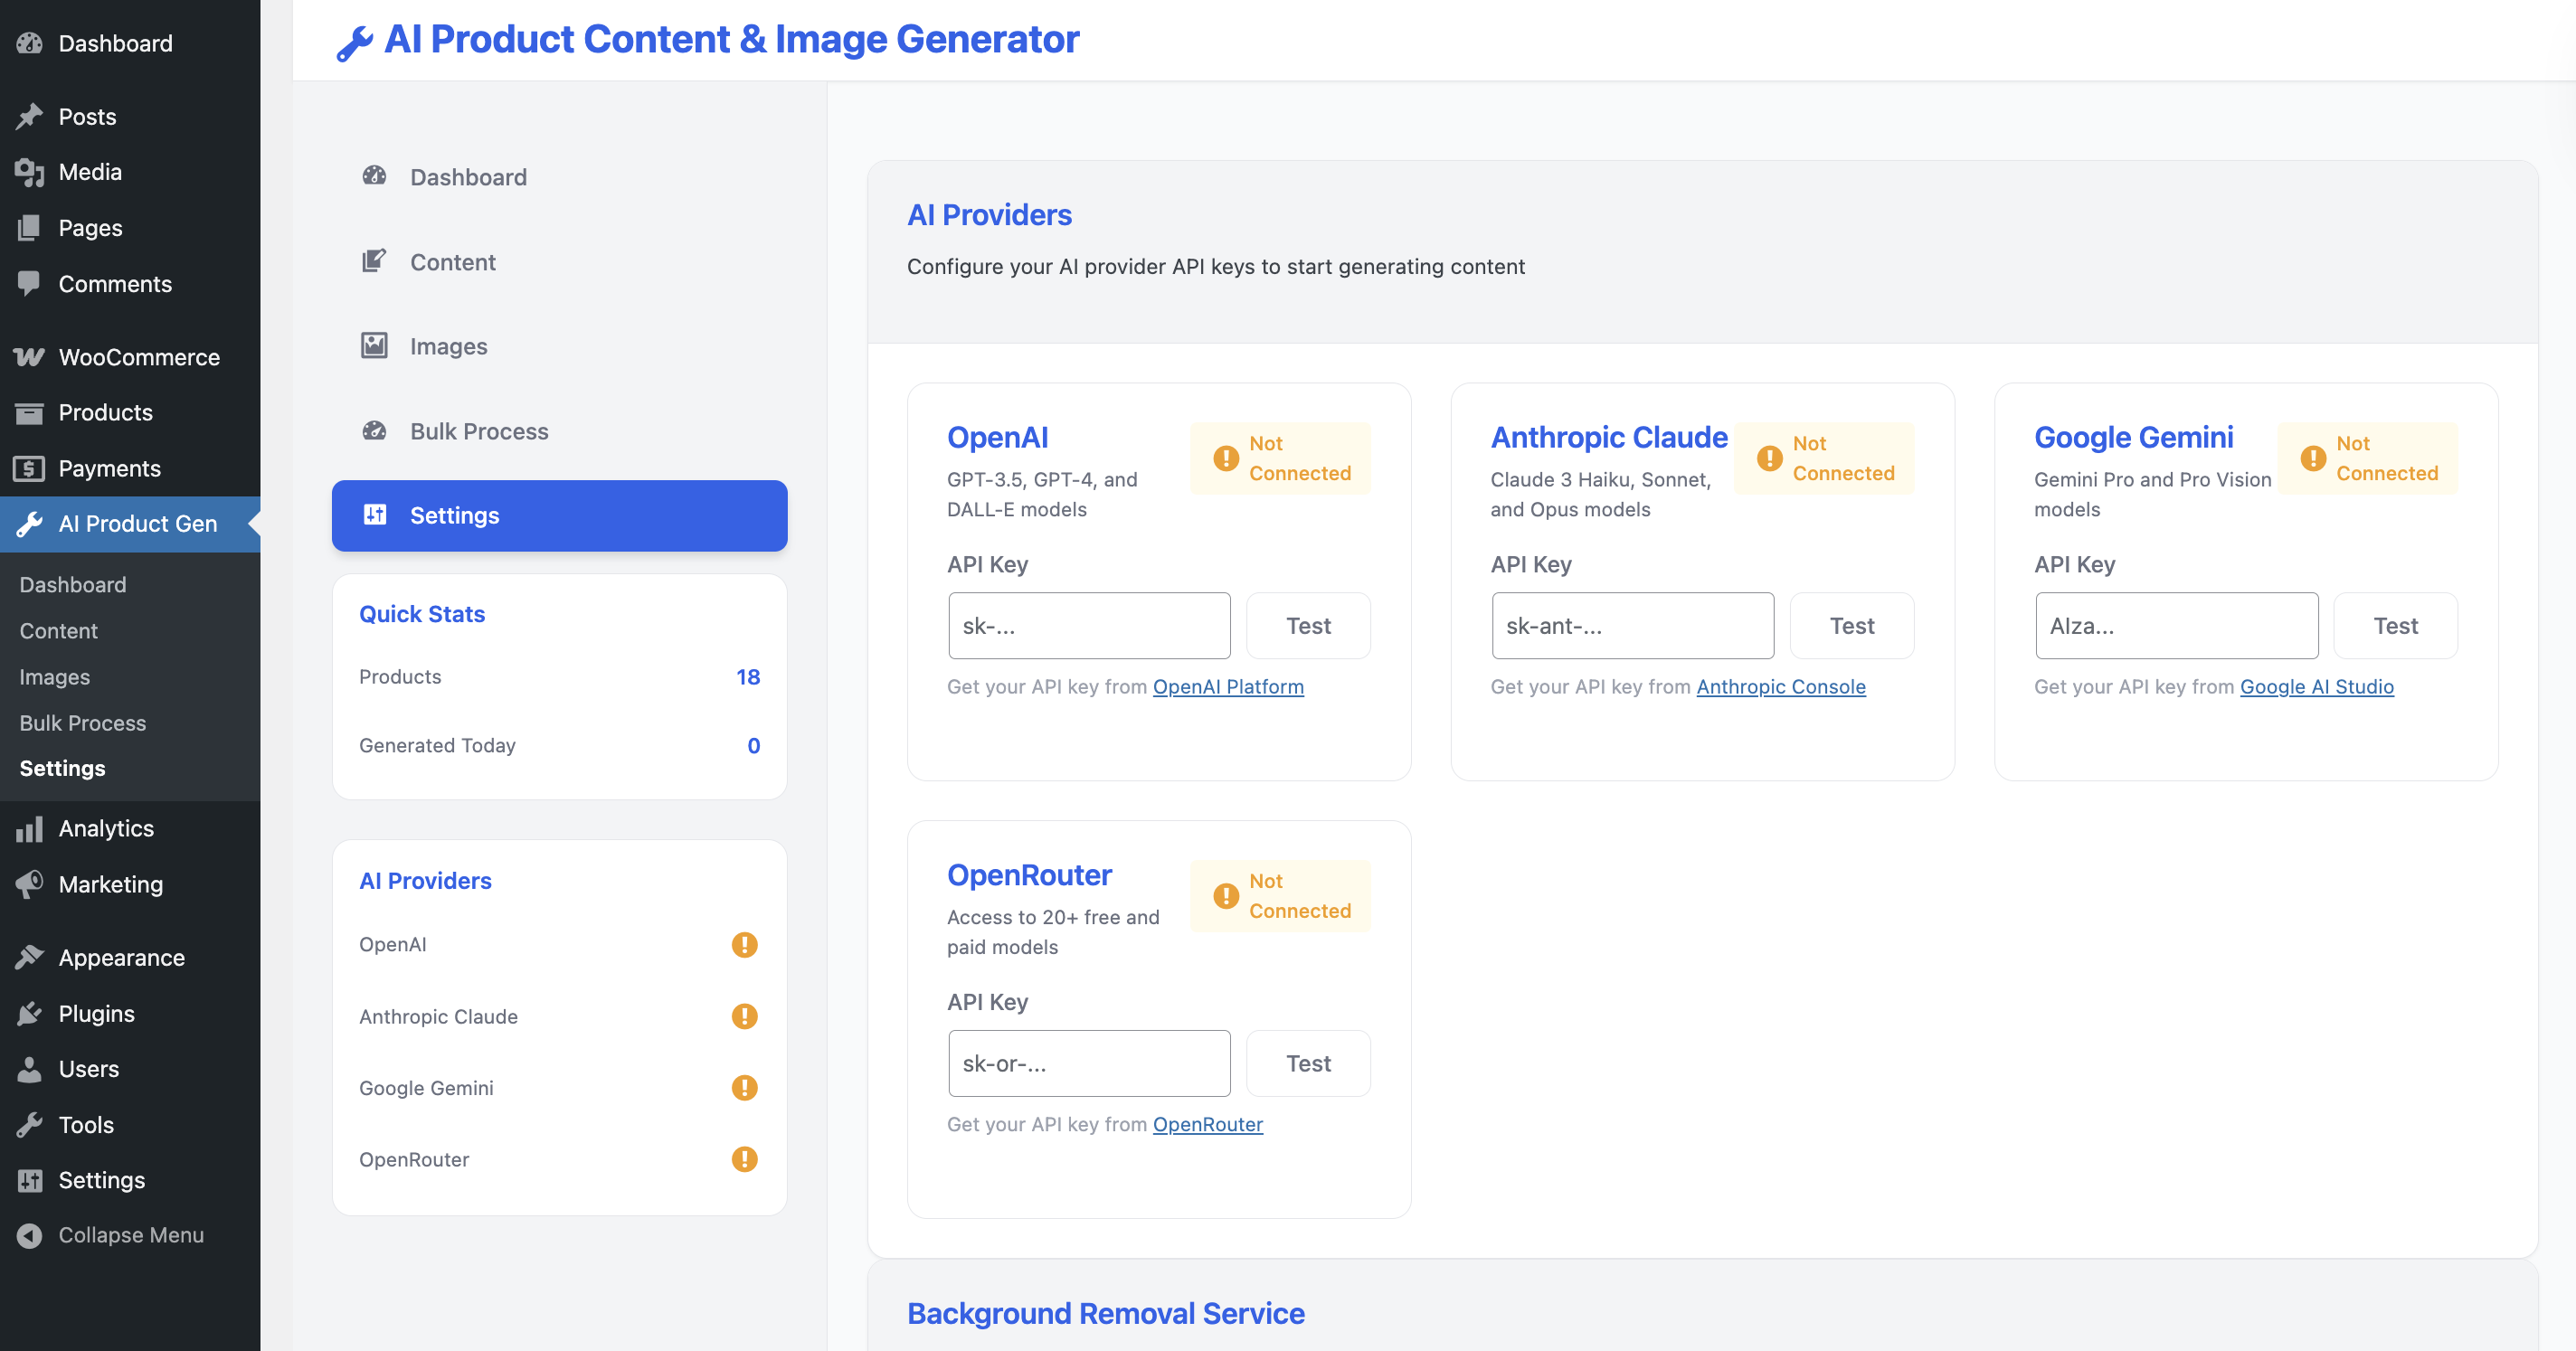The height and width of the screenshot is (1351, 2576).
Task: Select the Products icon in admin sidebar
Action: (30, 412)
